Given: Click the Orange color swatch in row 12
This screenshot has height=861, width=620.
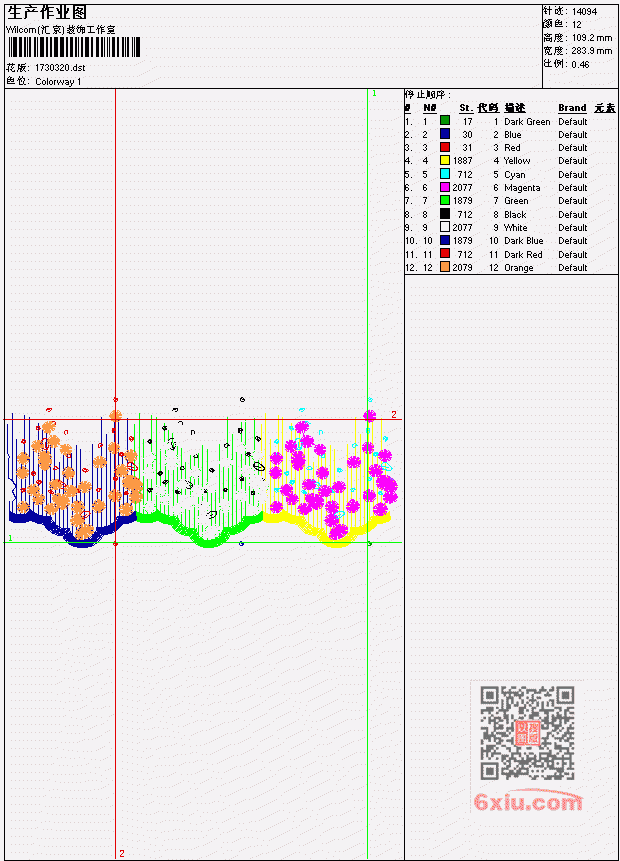Looking at the screenshot, I should click(445, 267).
